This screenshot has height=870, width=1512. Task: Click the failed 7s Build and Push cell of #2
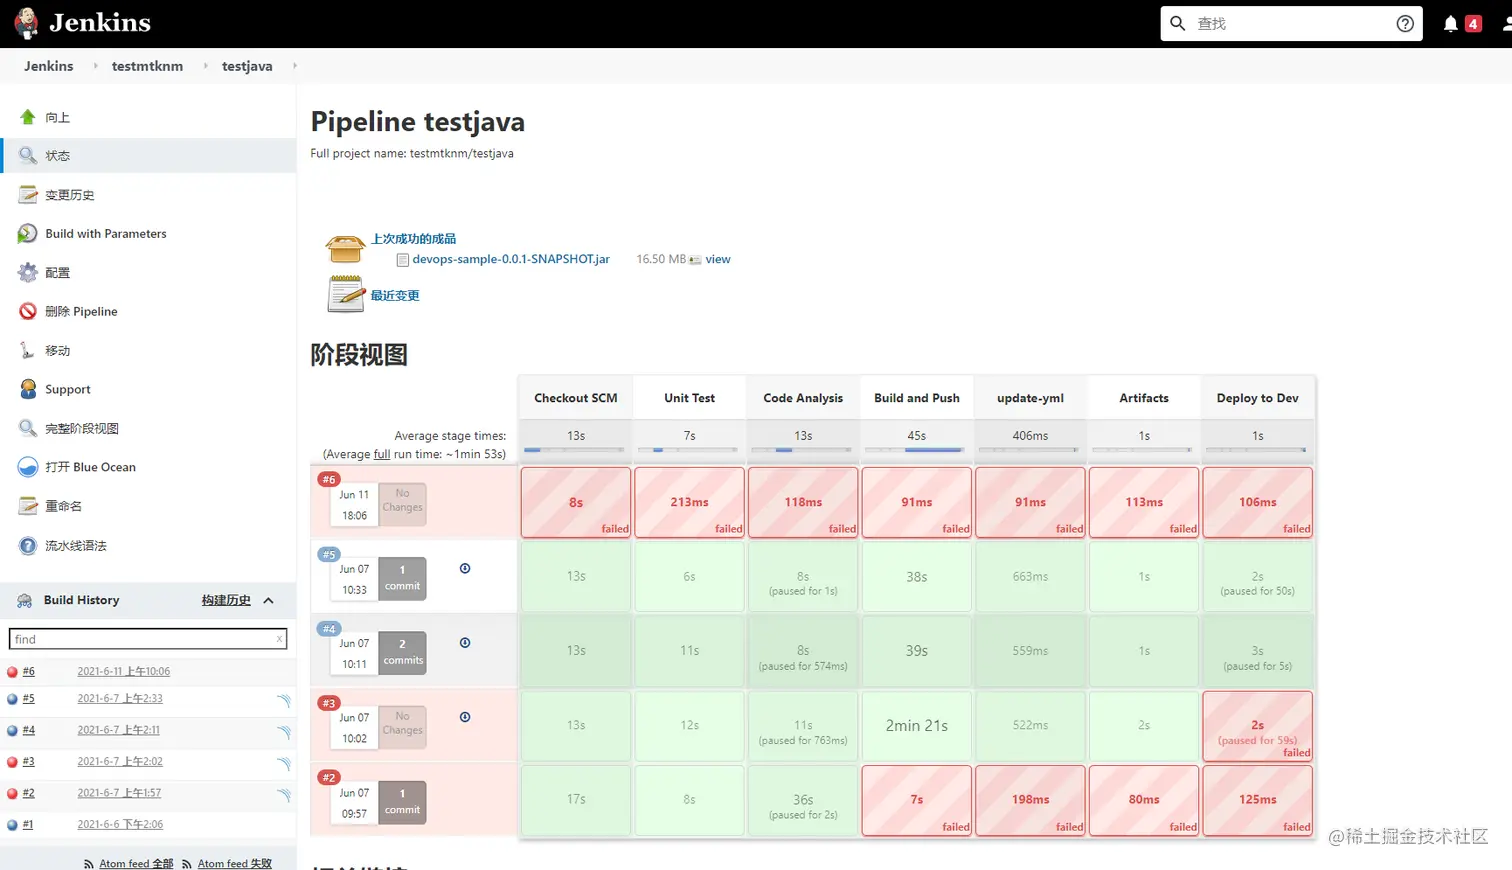pyautogui.click(x=917, y=800)
